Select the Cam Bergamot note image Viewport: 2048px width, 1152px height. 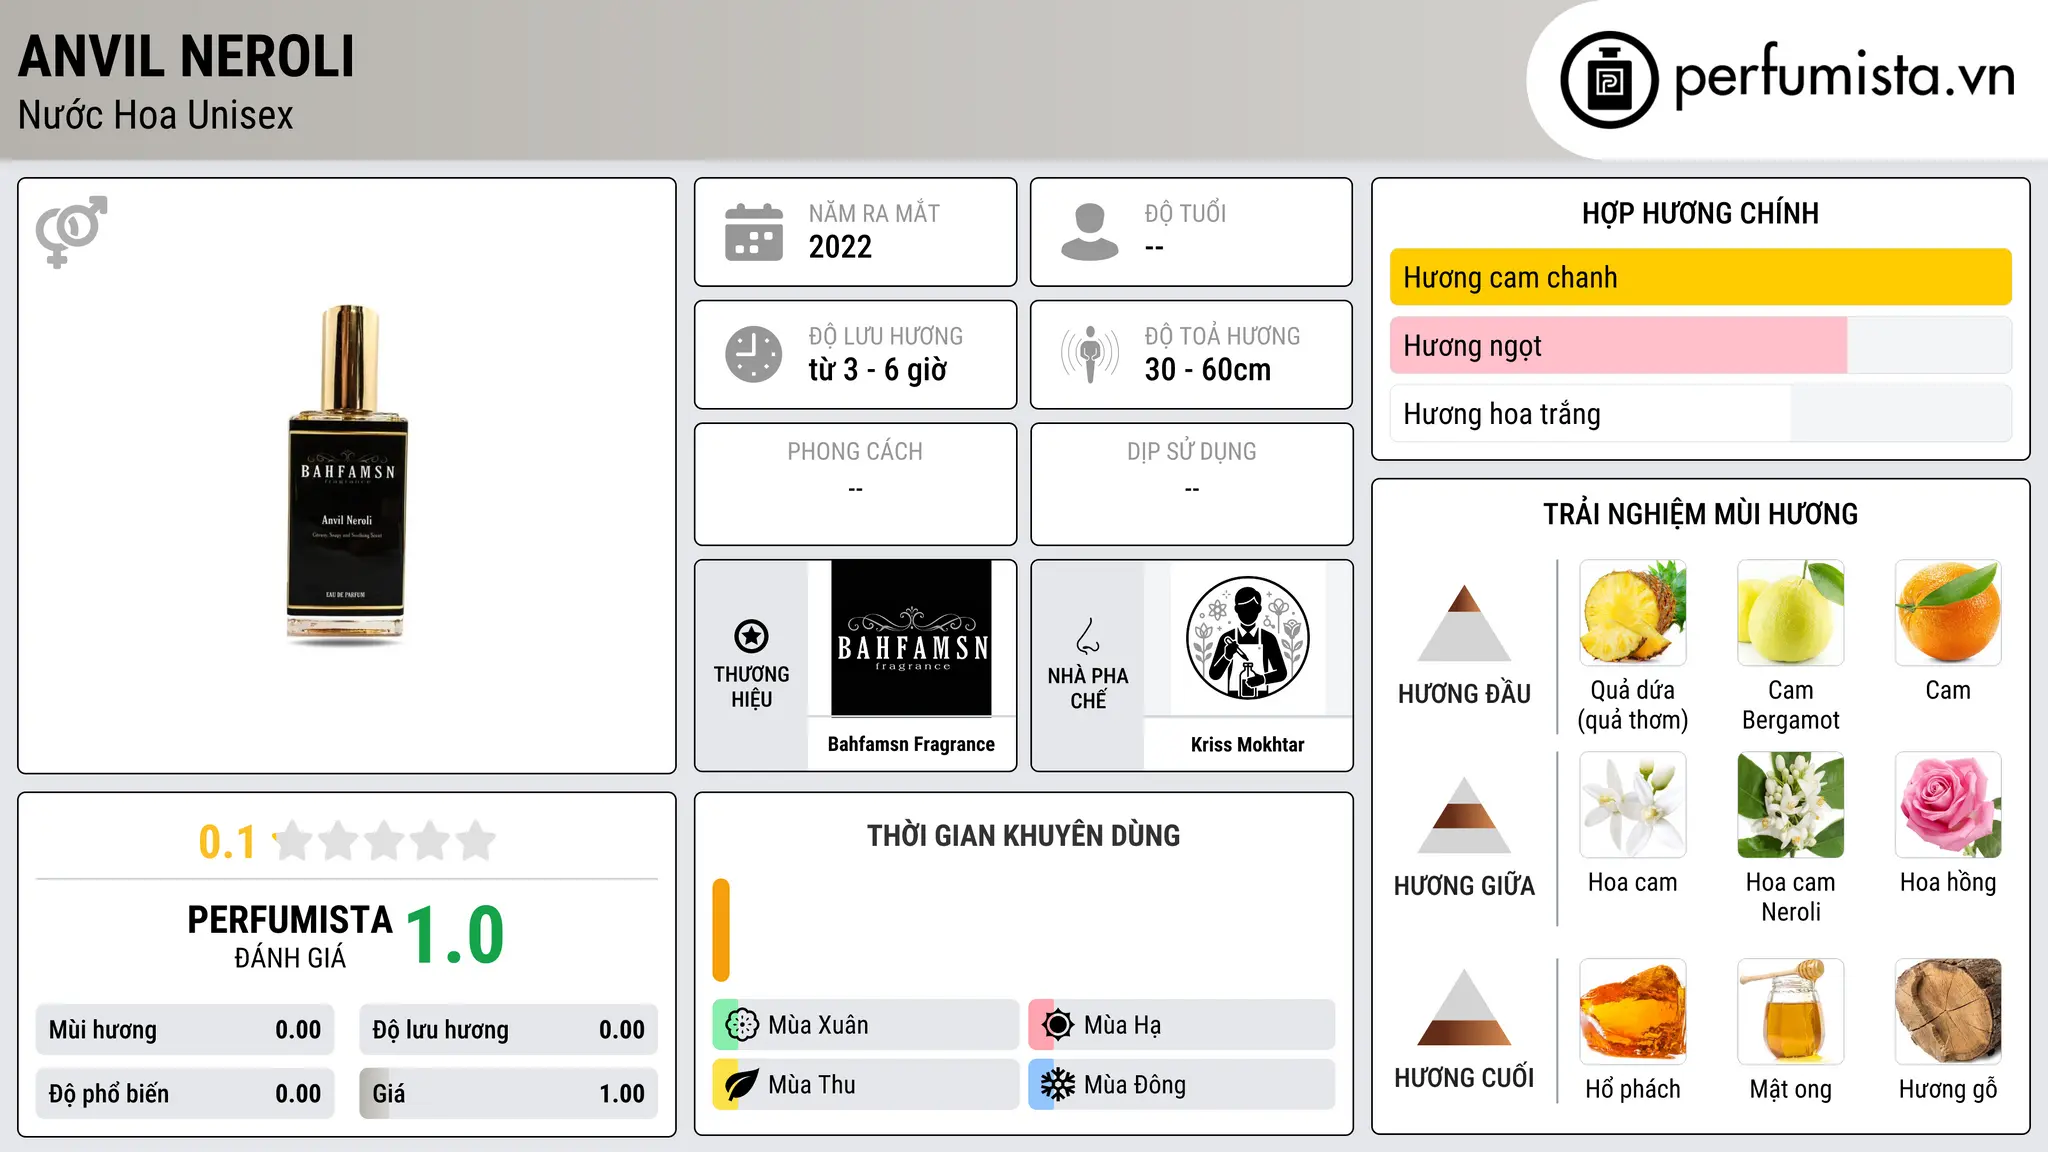pyautogui.click(x=1791, y=613)
